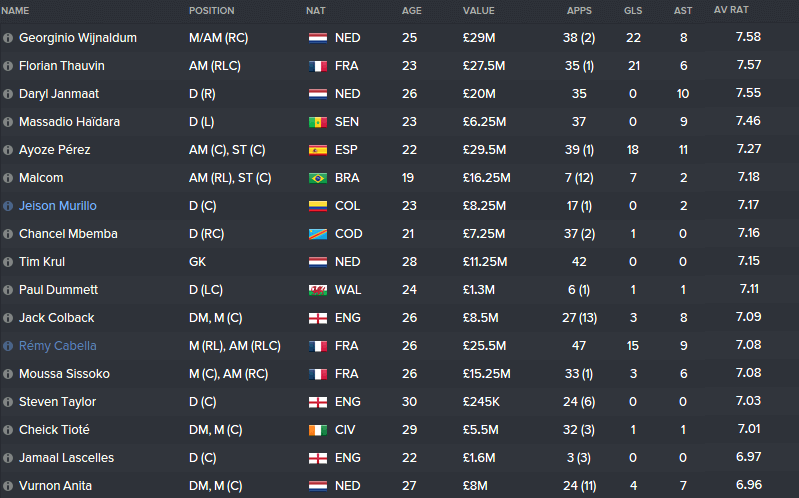Select the Chancel Mbemba row
Image resolution: width=799 pixels, height=498 pixels.
(400, 234)
